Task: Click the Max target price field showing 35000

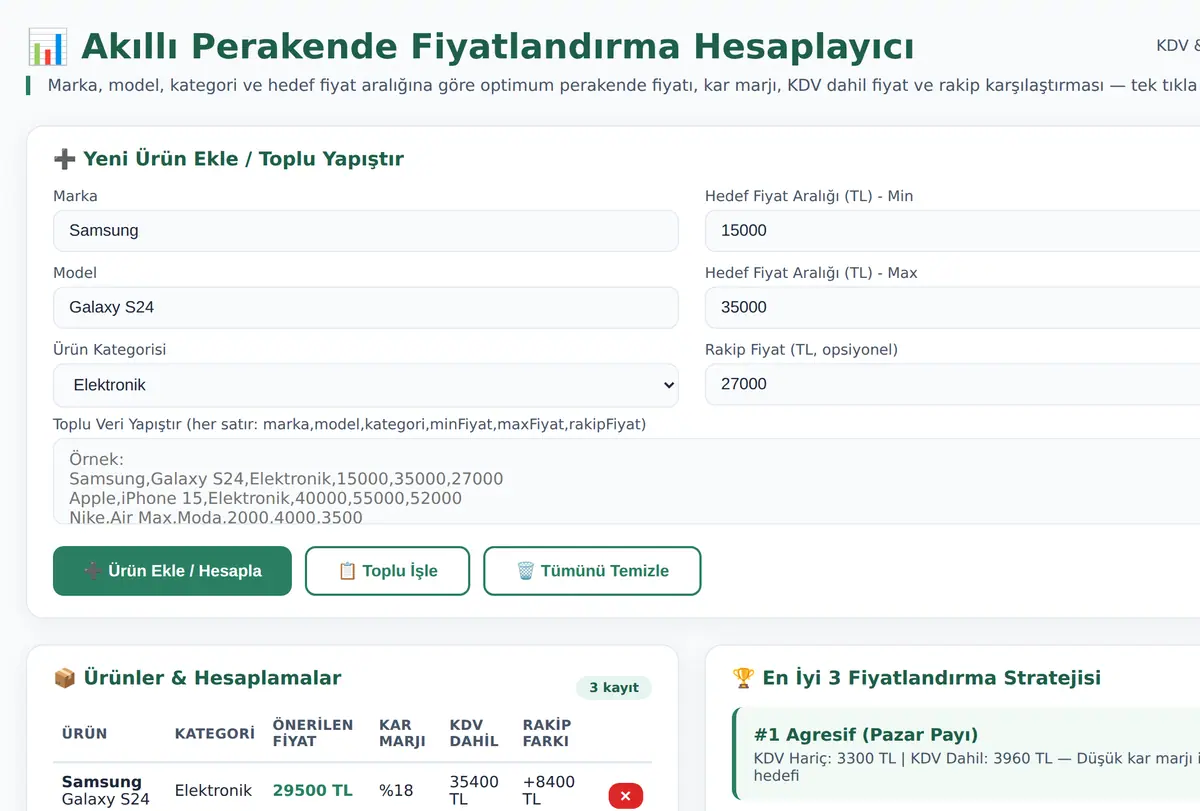Action: [952, 308]
